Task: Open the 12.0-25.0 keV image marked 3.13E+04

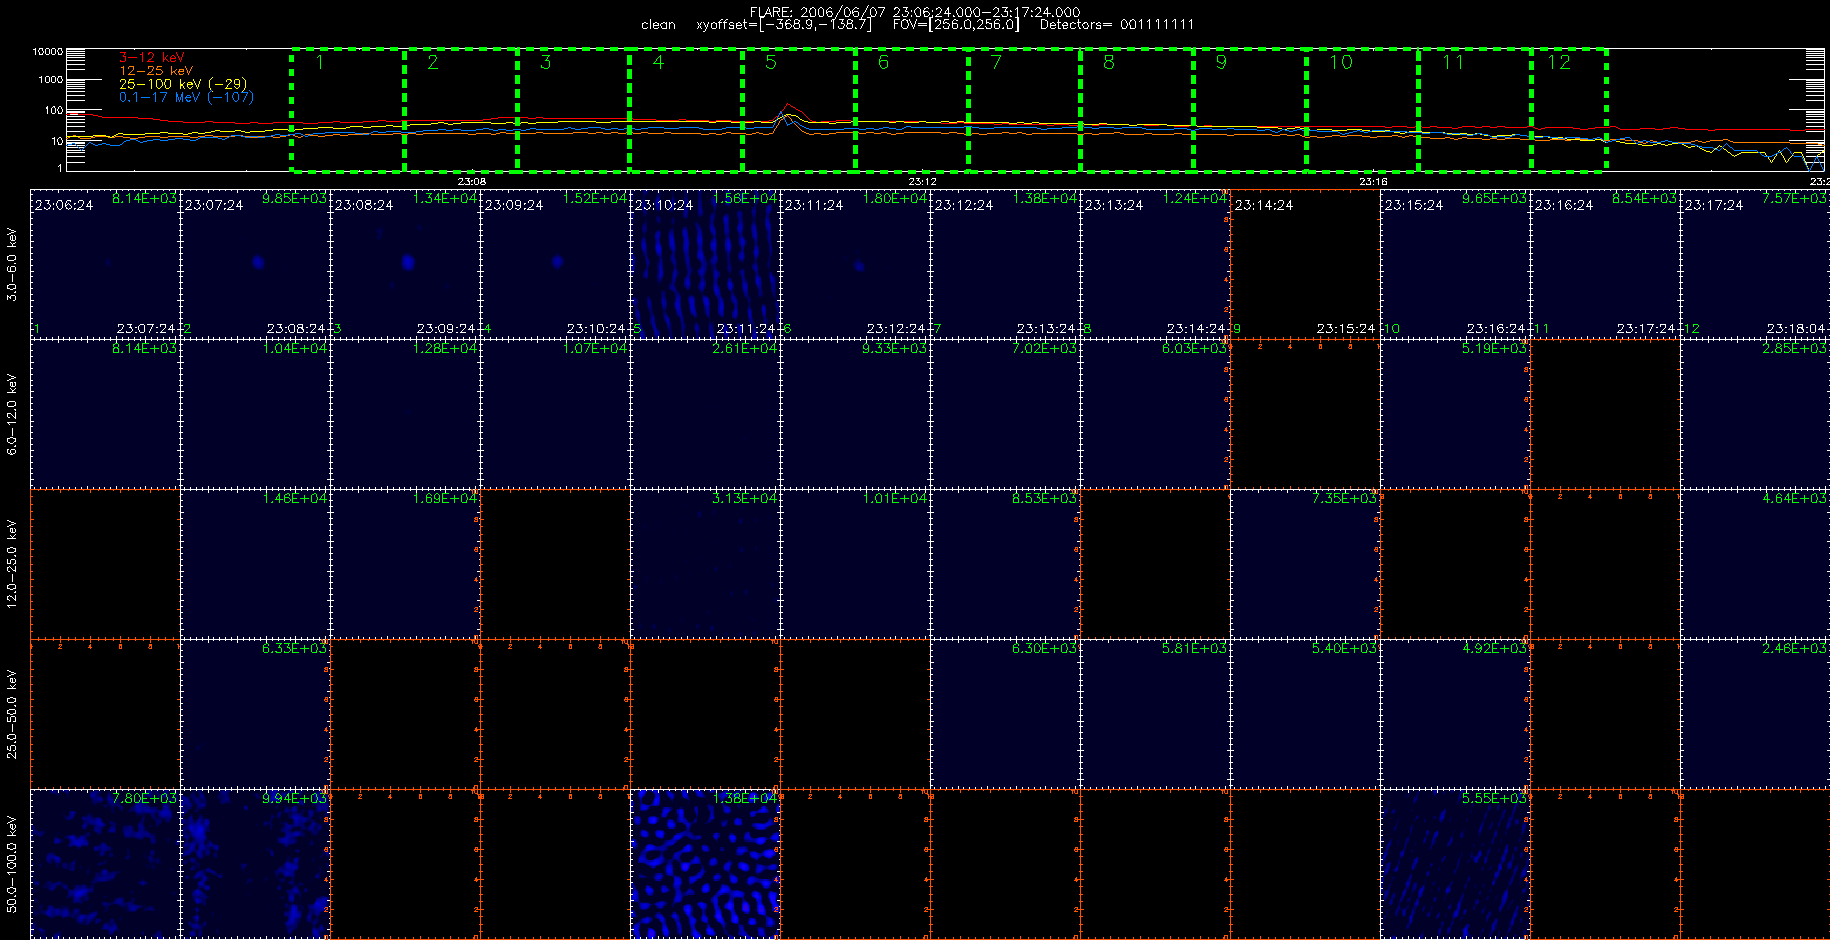Action: [705, 564]
